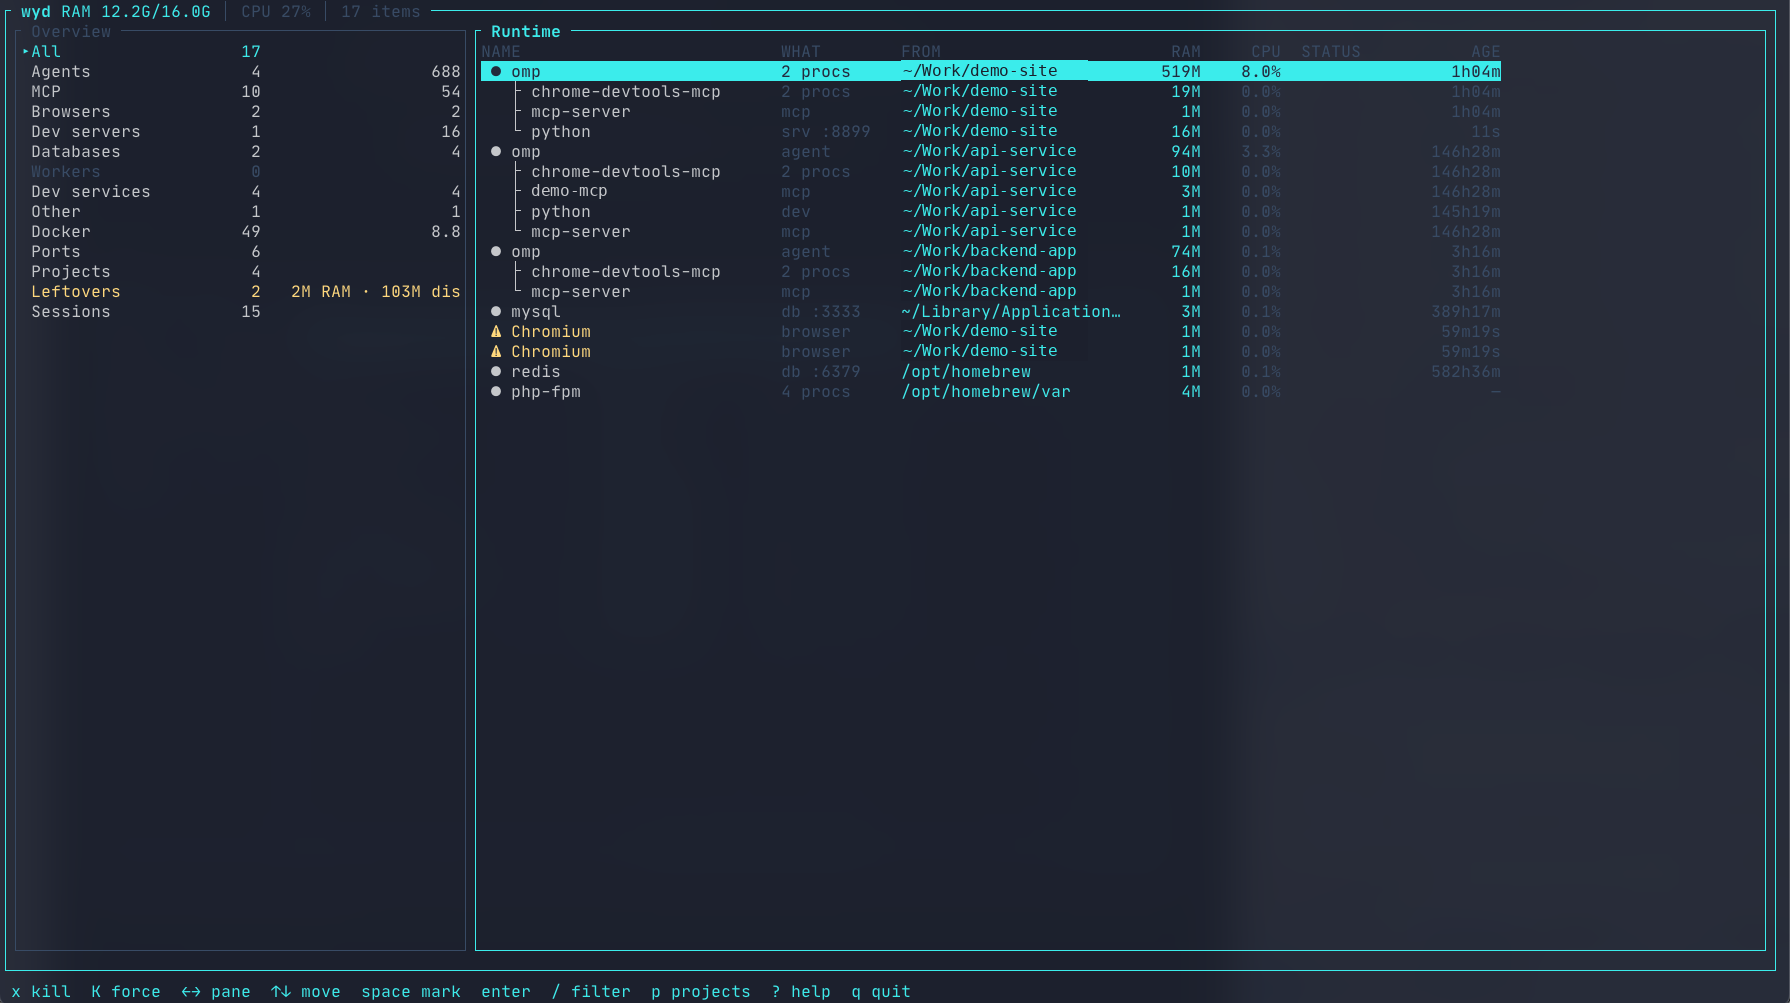
Task: Click the status dot of the redis row
Action: pyautogui.click(x=496, y=371)
